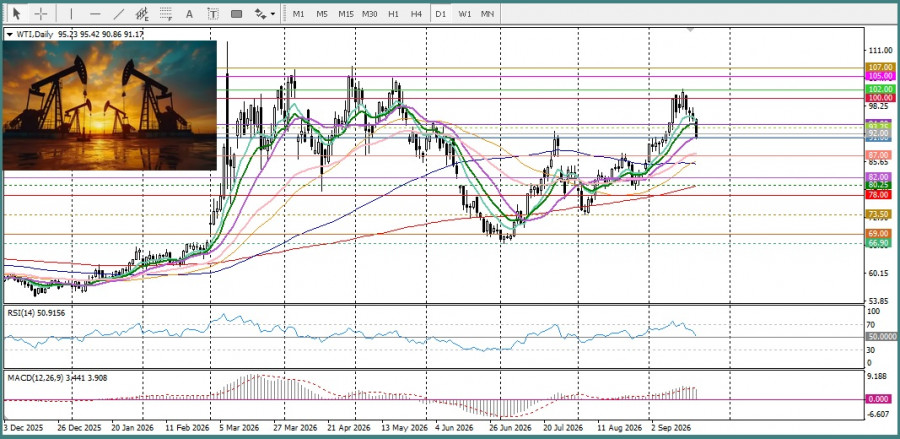Click the 5 Mar 2026 date label
Image resolution: width=900 pixels, height=439 pixels.
[242, 428]
